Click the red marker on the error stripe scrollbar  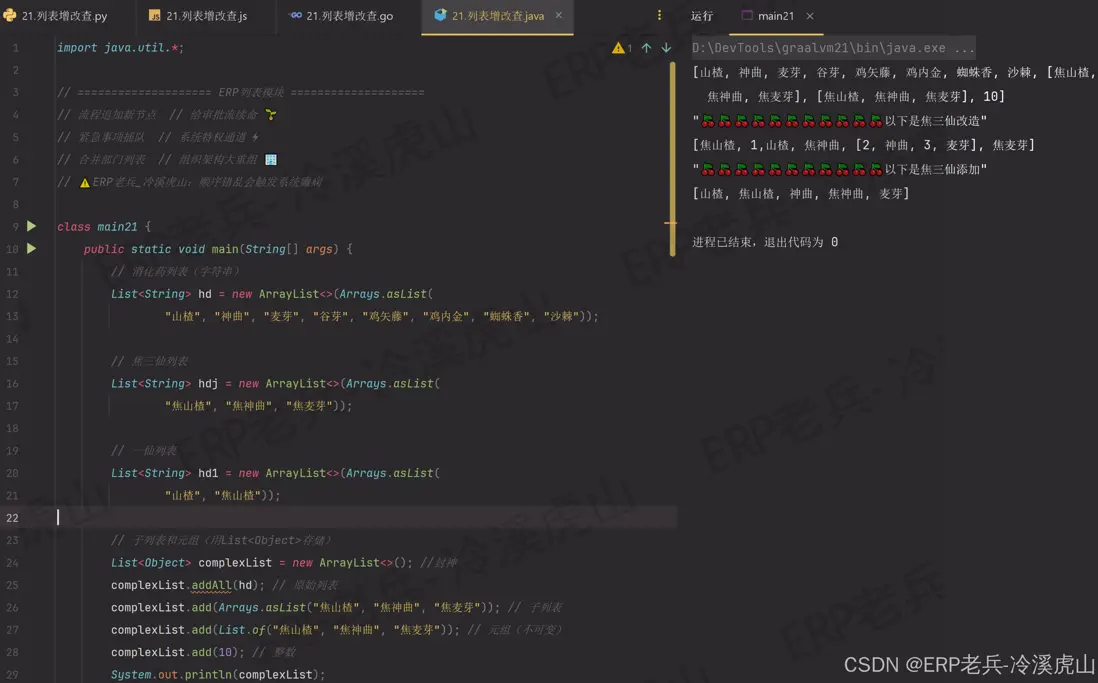(x=669, y=224)
